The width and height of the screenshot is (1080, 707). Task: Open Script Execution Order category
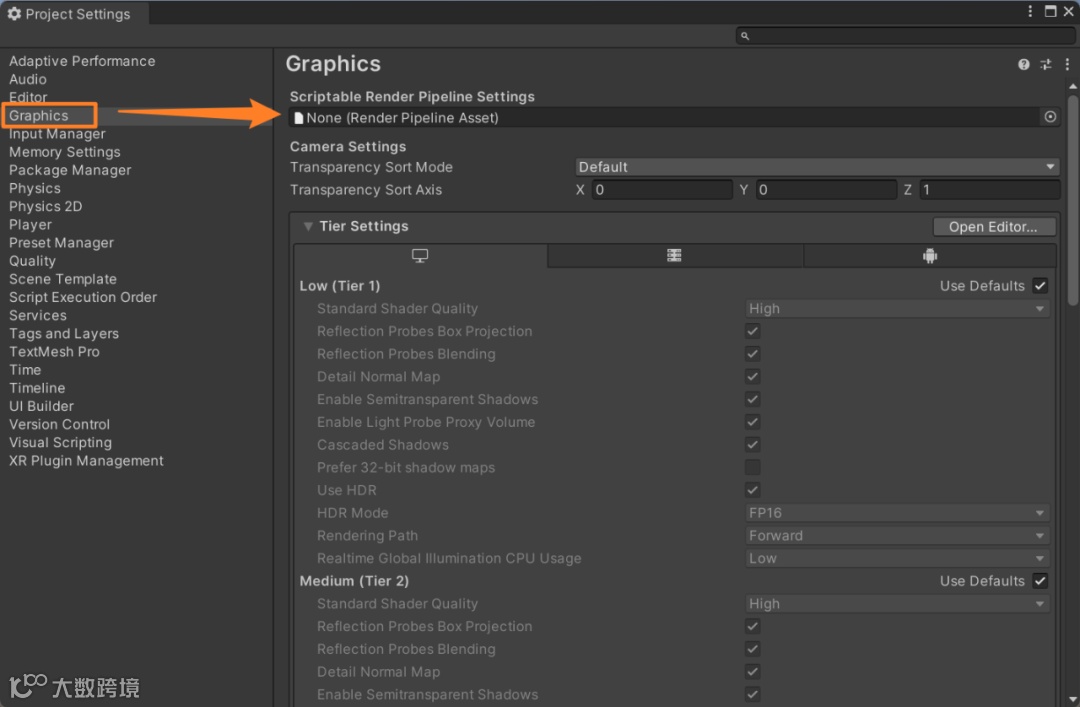coord(83,298)
